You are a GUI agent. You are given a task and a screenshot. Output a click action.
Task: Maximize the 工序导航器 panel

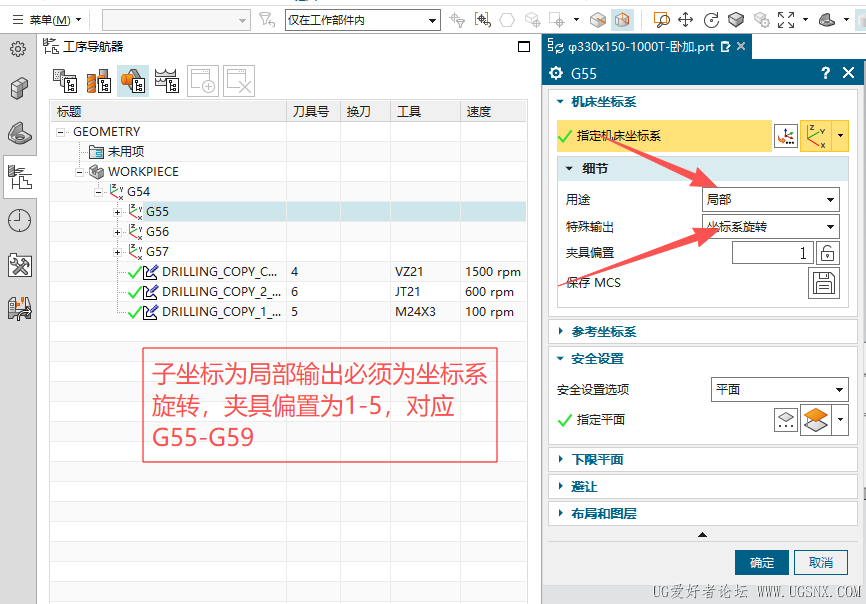[x=524, y=47]
